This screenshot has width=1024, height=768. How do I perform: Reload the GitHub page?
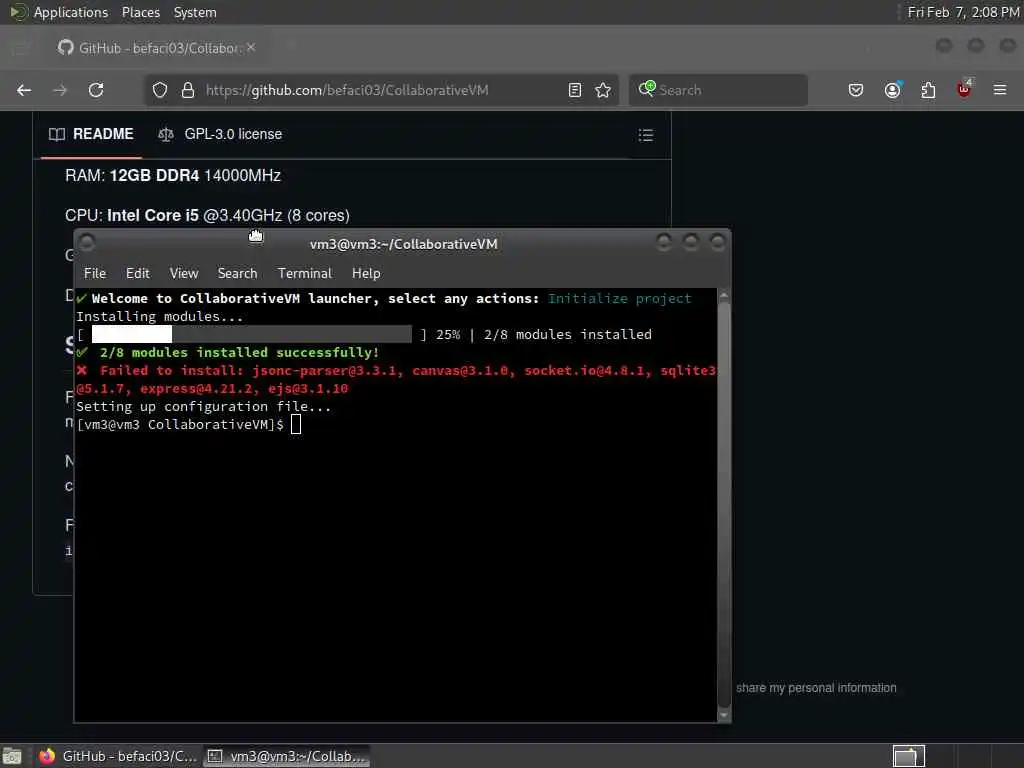96,90
